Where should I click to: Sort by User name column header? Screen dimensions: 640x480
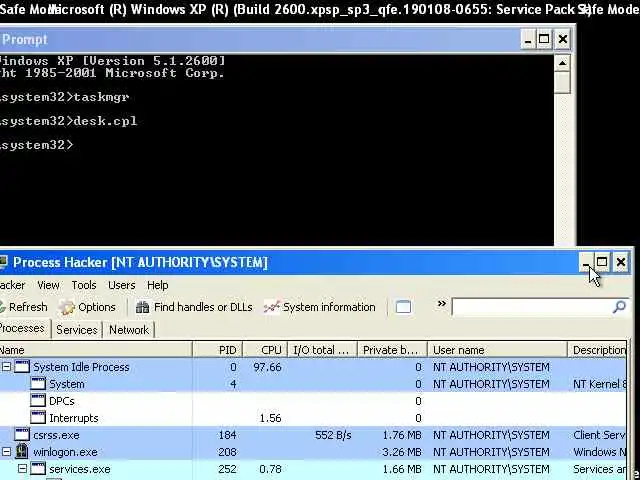497,350
